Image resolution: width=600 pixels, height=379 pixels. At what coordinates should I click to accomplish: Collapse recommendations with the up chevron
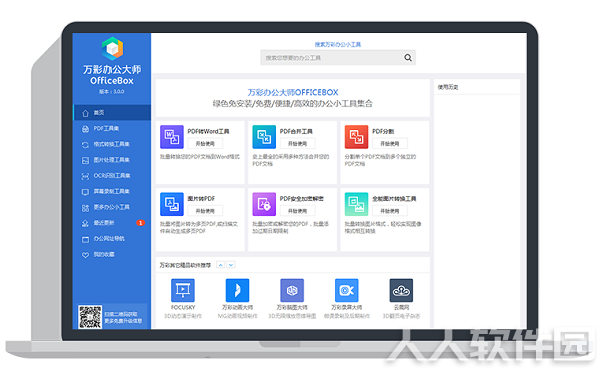click(220, 265)
